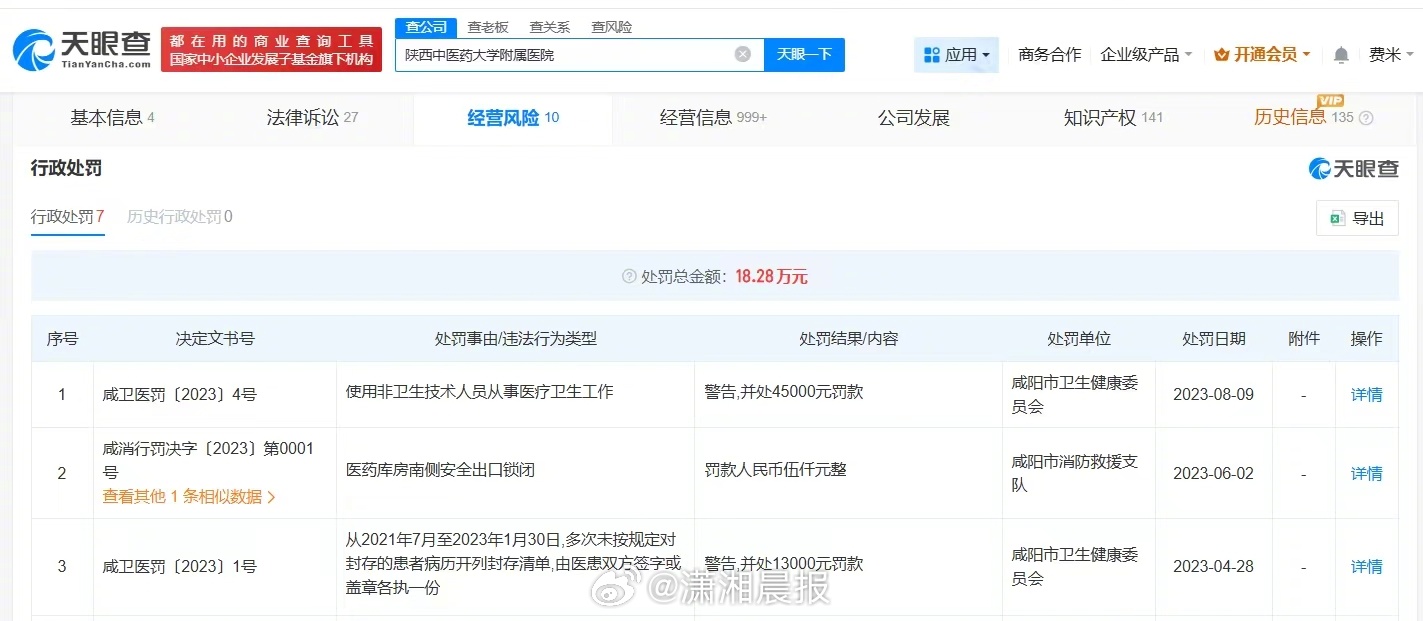Click the 天眼查 logo in the 行政处罚 section header
1423x621 pixels.
coord(1355,168)
